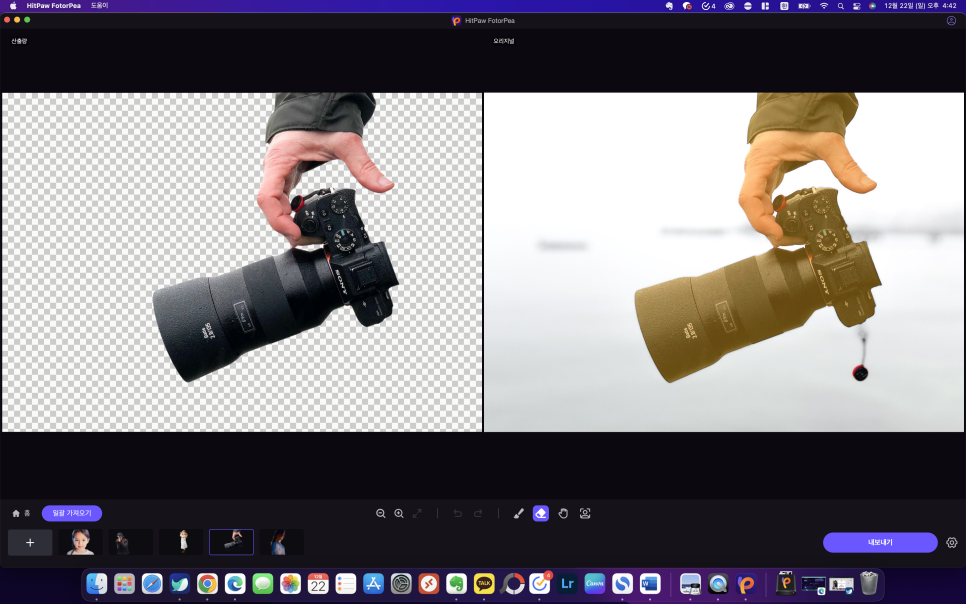Launch Microsoft Edge from the dock
The image size is (966, 604).
(x=235, y=583)
